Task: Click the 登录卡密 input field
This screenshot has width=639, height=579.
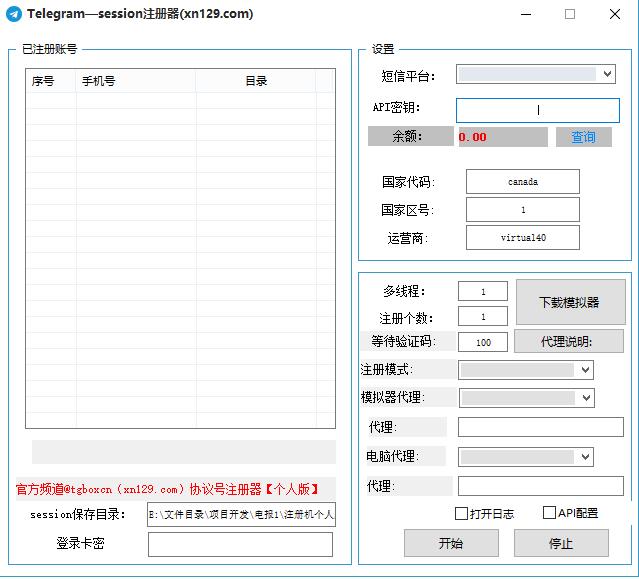Action: click(x=240, y=544)
